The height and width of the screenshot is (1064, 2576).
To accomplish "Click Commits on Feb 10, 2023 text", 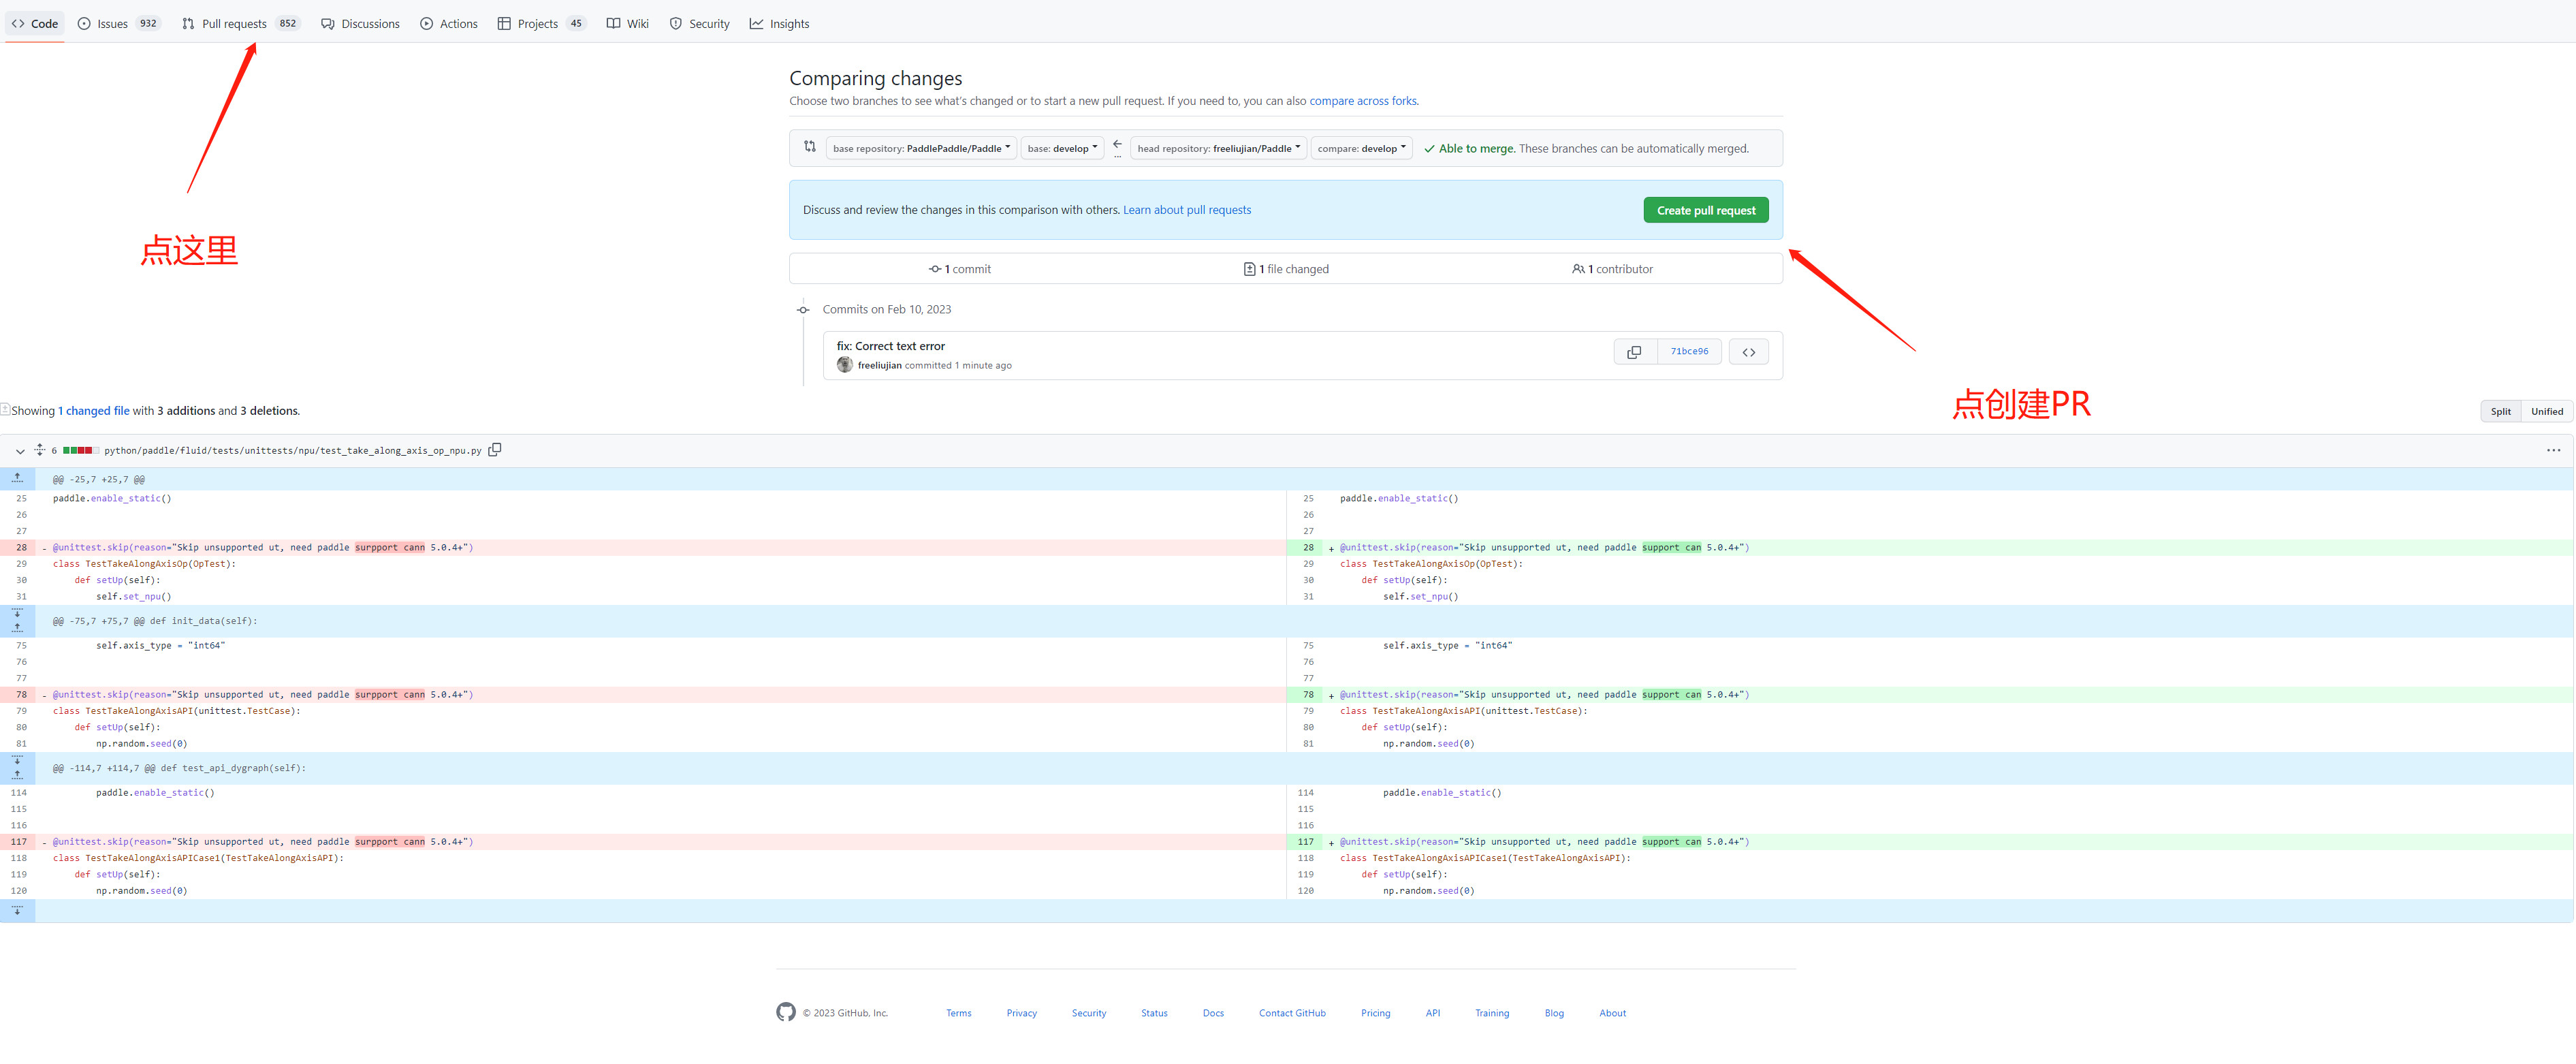I will pos(886,310).
